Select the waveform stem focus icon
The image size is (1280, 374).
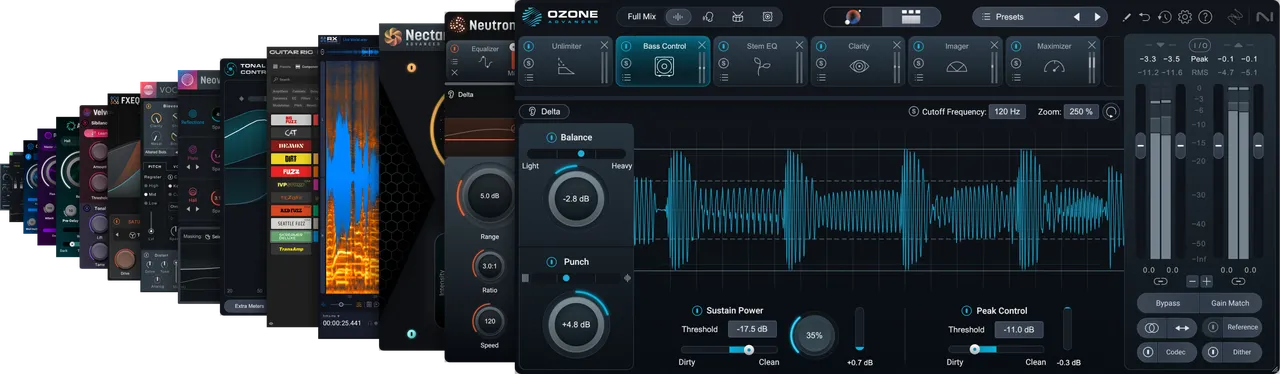tap(679, 17)
